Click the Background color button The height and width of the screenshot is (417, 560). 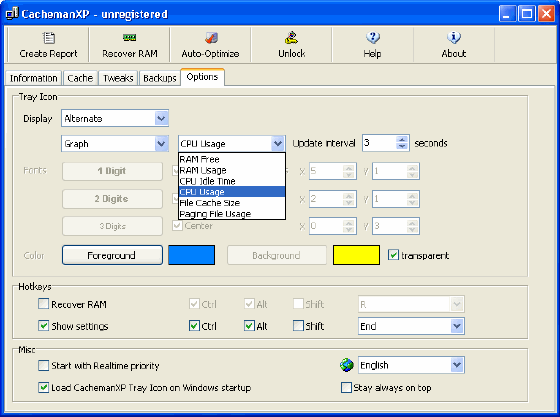pos(277,255)
